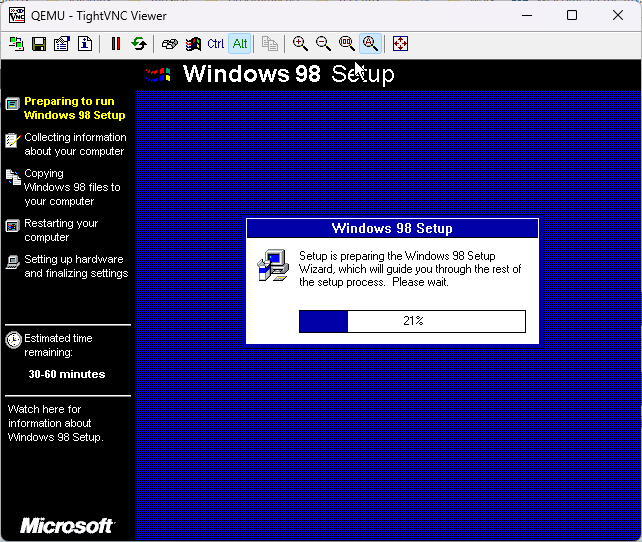The image size is (642, 542).
Task: Send Ctrl+Esc with the Windows flag icon
Action: click(193, 44)
